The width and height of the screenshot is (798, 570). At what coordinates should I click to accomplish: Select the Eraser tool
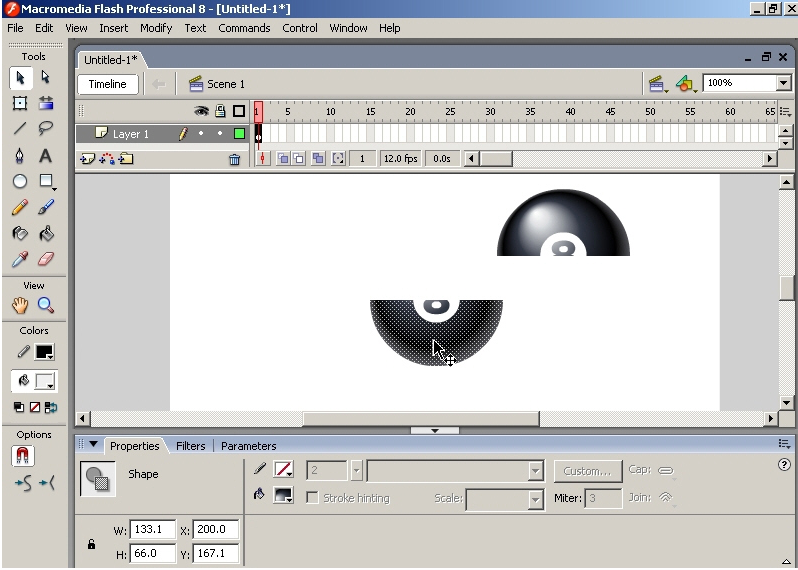point(46,259)
